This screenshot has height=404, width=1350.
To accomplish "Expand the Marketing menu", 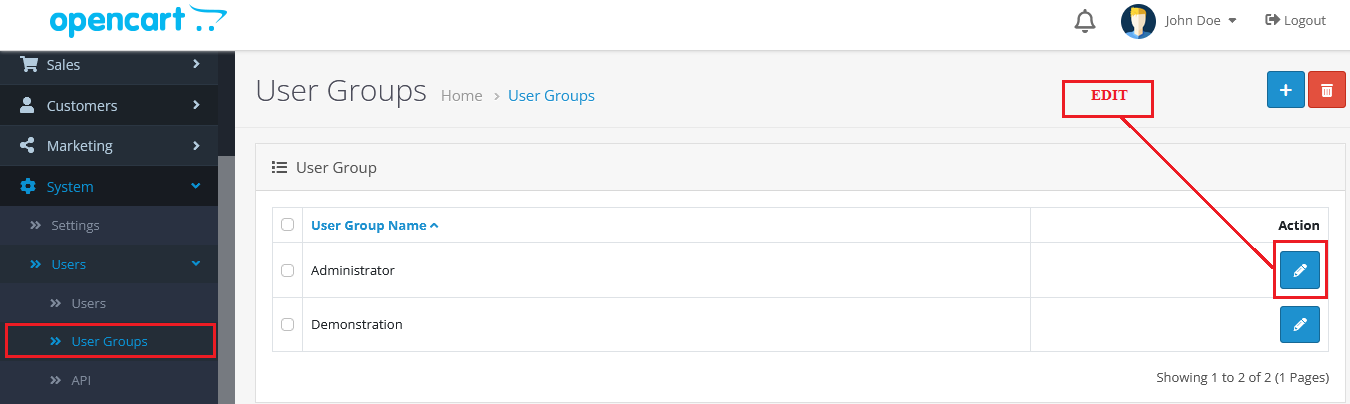I will 108,146.
